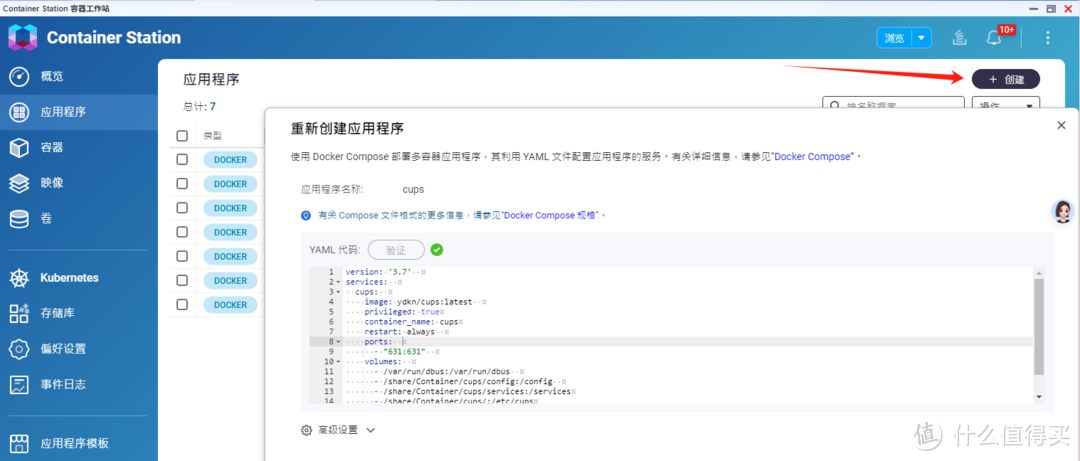Image resolution: width=1080 pixels, height=461 pixels.
Task: Open the stacked tasks icon in header
Action: pos(958,38)
